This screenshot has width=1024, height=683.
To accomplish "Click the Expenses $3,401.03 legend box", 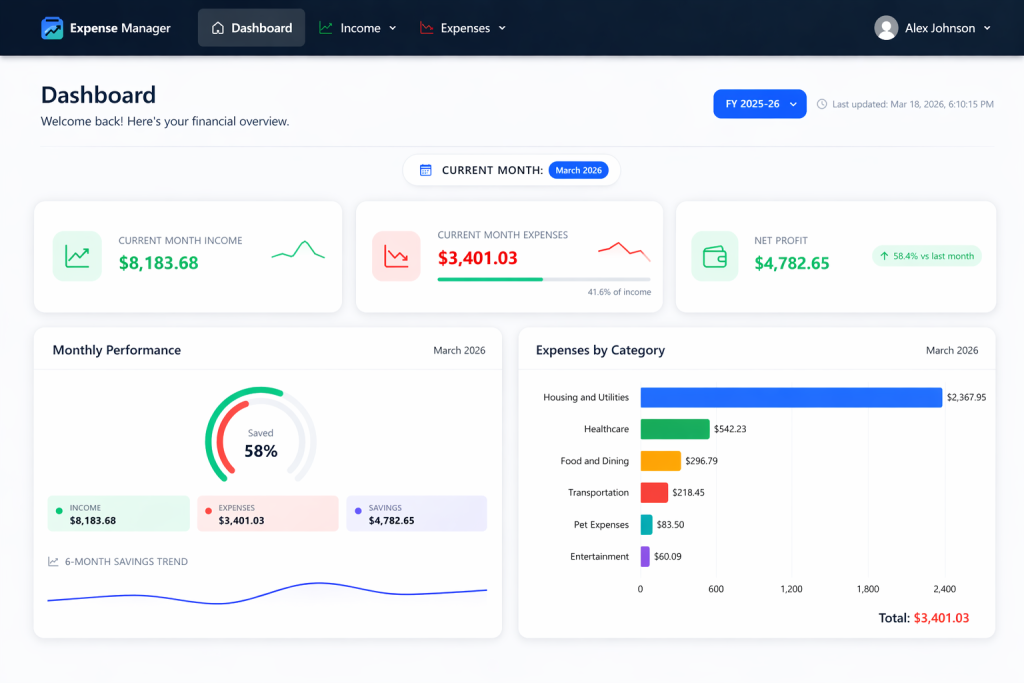I will (x=268, y=514).
